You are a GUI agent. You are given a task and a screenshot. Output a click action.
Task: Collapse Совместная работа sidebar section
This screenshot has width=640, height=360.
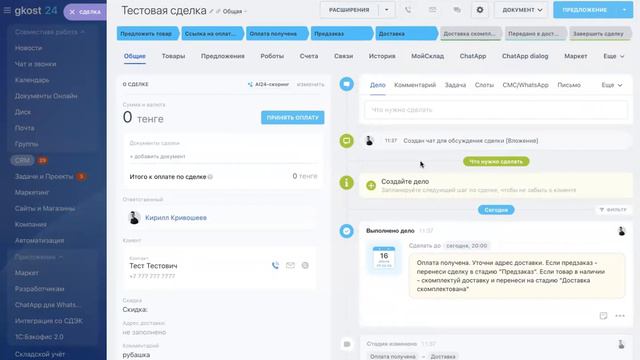pyautogui.click(x=49, y=32)
